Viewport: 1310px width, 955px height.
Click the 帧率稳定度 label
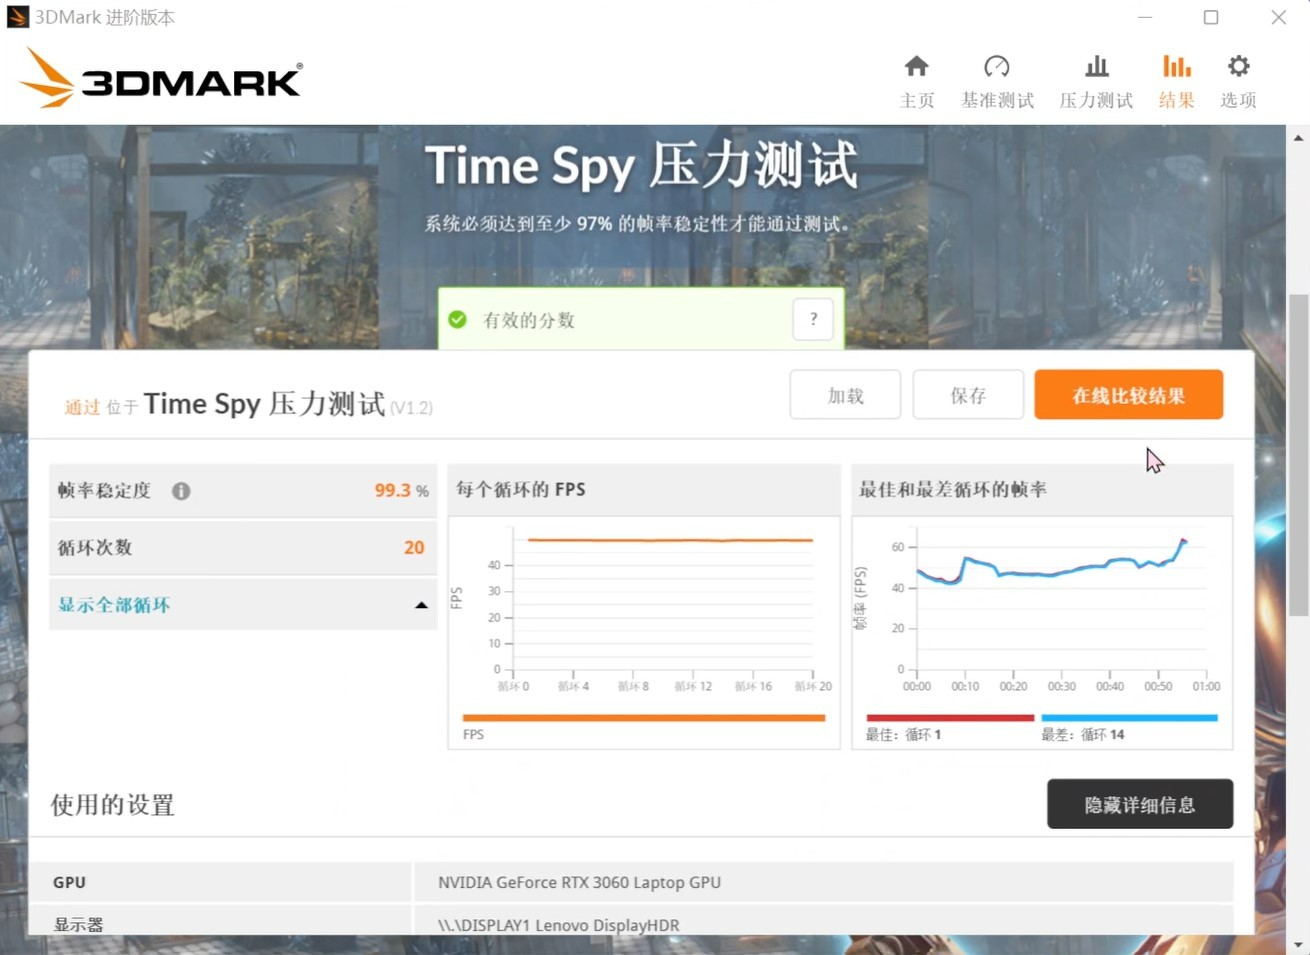[x=104, y=490]
